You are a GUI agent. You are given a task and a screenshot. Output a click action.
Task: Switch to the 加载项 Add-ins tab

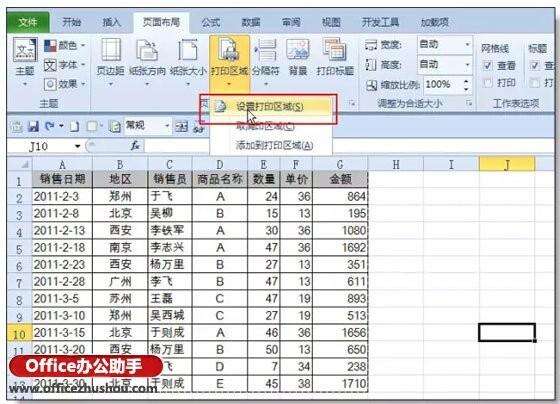434,23
